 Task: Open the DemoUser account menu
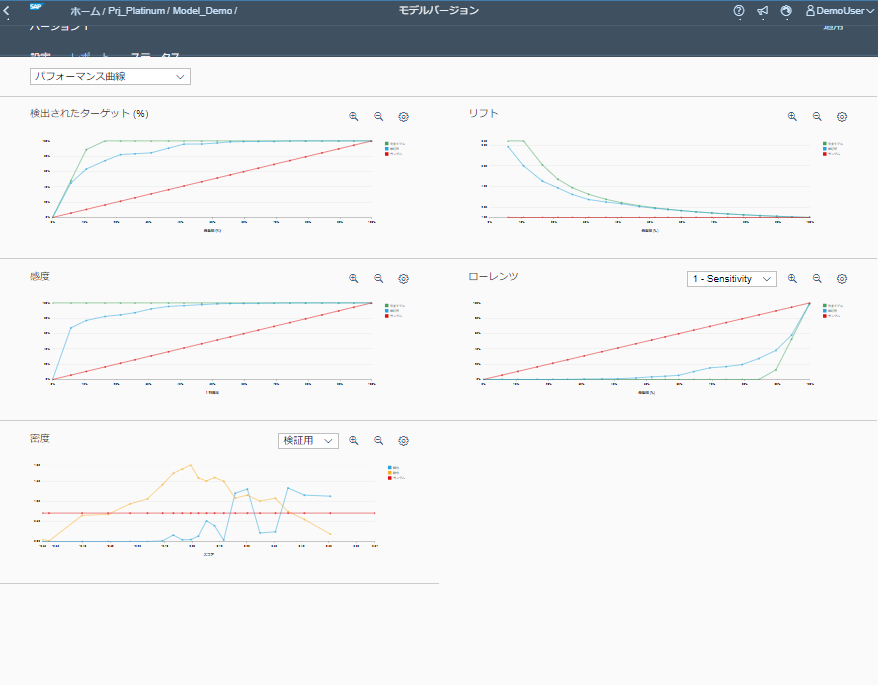pyautogui.click(x=839, y=11)
